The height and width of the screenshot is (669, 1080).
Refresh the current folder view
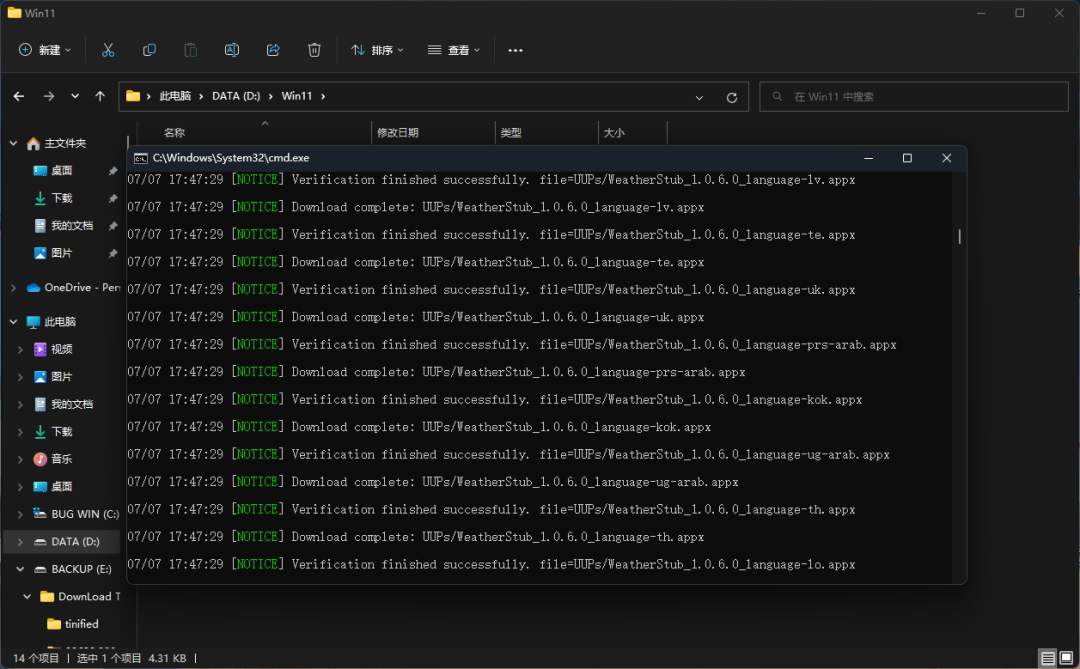pyautogui.click(x=731, y=97)
